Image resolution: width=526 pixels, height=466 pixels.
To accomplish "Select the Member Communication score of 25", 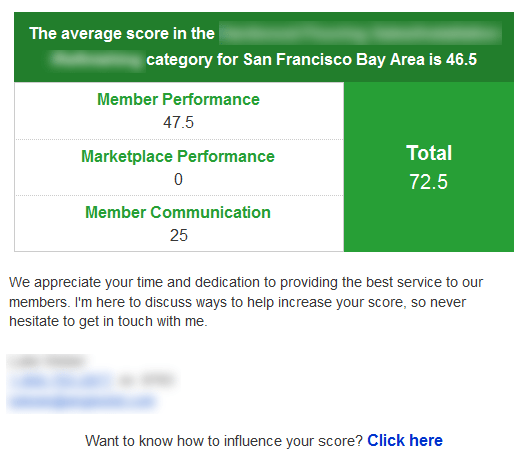I will pyautogui.click(x=179, y=235).
